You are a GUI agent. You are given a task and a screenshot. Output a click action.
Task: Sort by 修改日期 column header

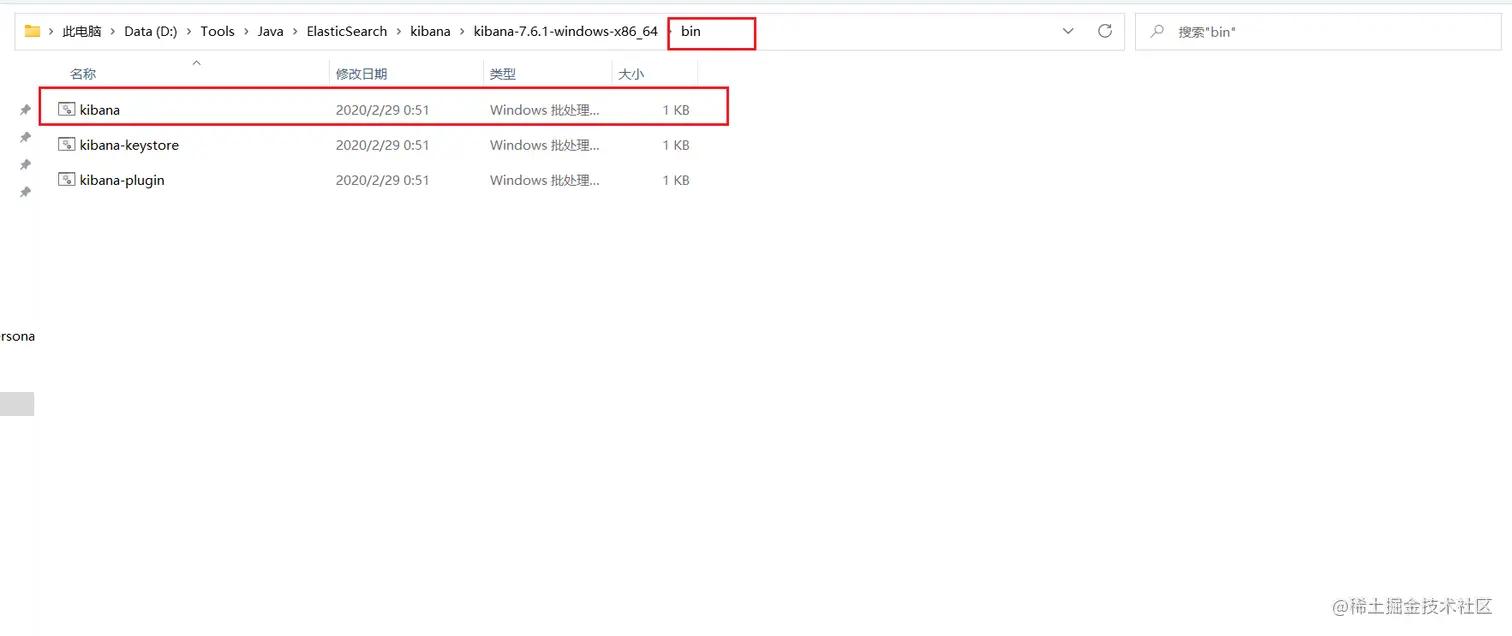pyautogui.click(x=361, y=74)
